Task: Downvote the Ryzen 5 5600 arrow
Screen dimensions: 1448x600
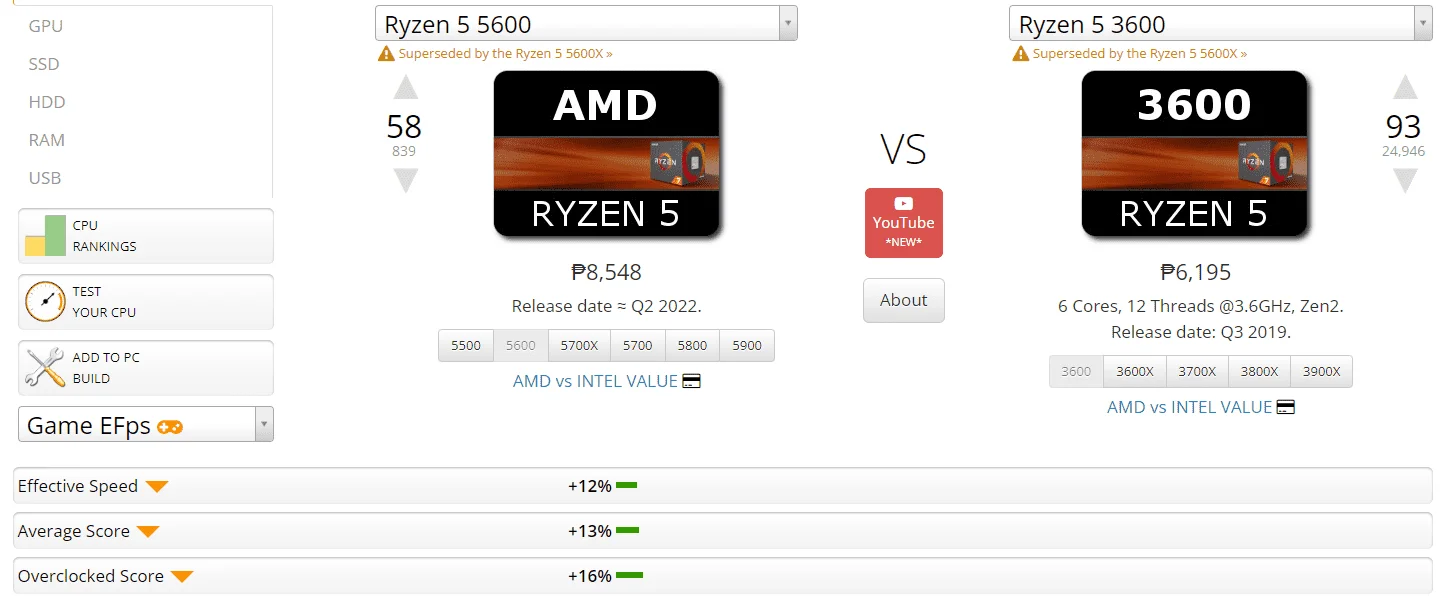Action: pyautogui.click(x=405, y=181)
